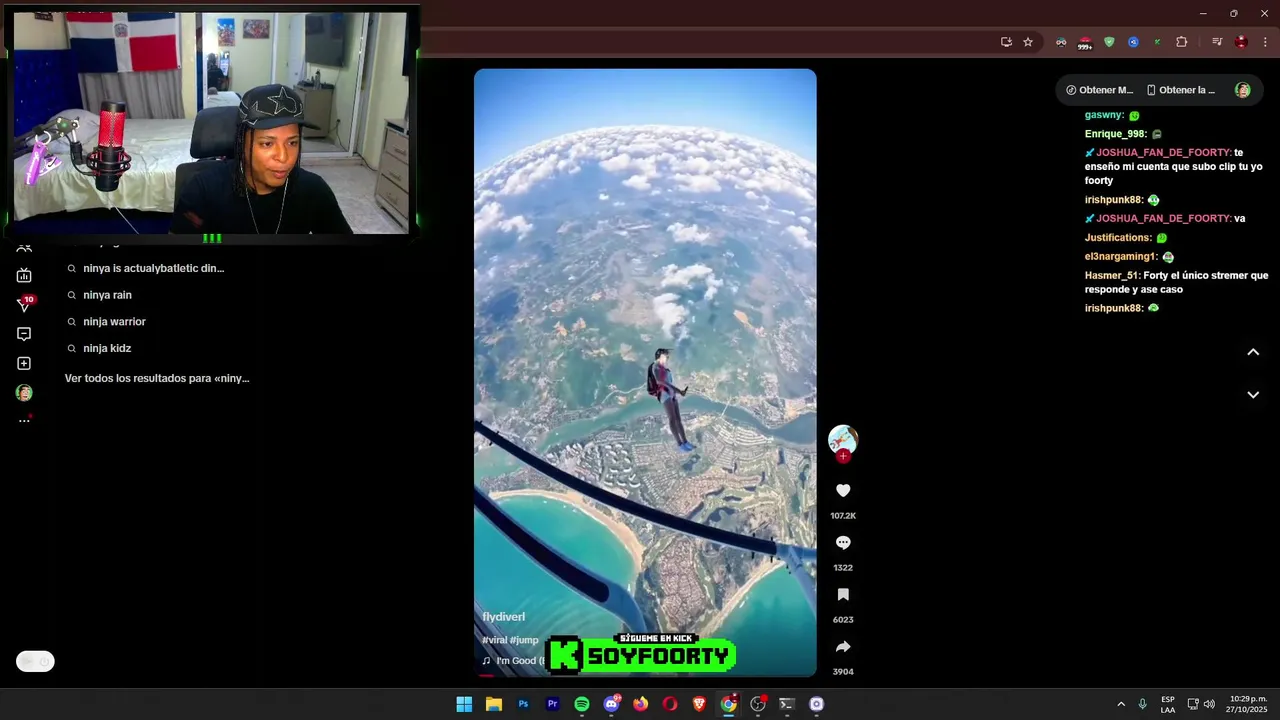This screenshot has width=1280, height=720.
Task: Switch keyboard language ESP LAA
Action: 1168,704
